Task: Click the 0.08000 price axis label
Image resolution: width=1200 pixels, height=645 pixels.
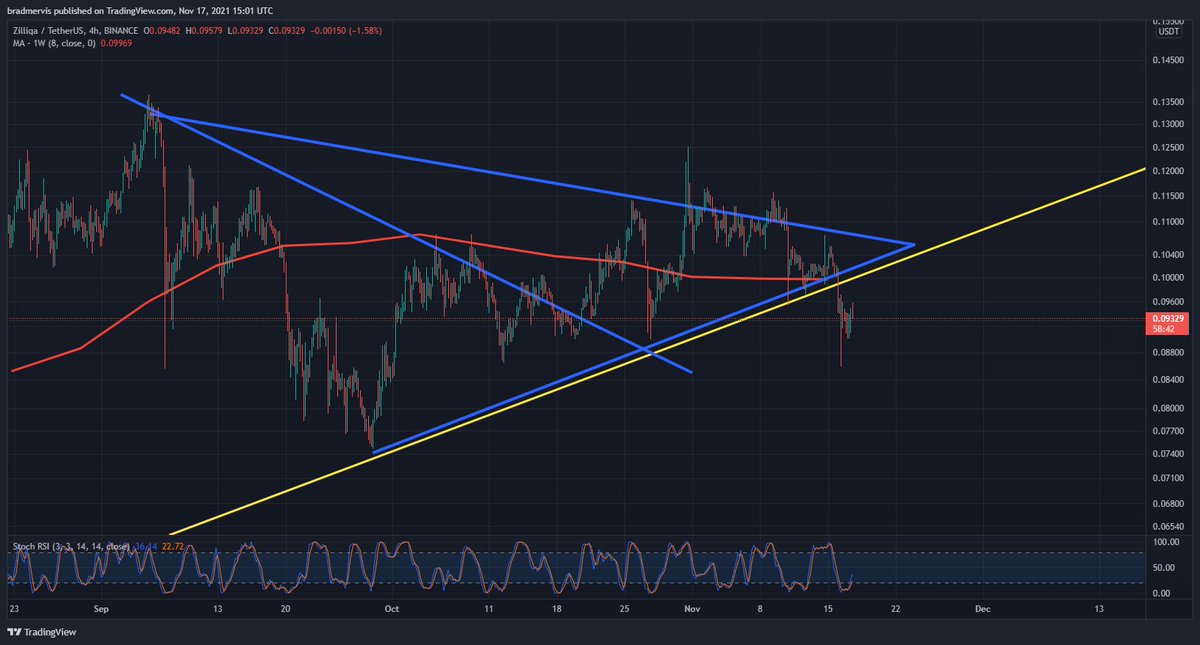Action: point(1168,408)
